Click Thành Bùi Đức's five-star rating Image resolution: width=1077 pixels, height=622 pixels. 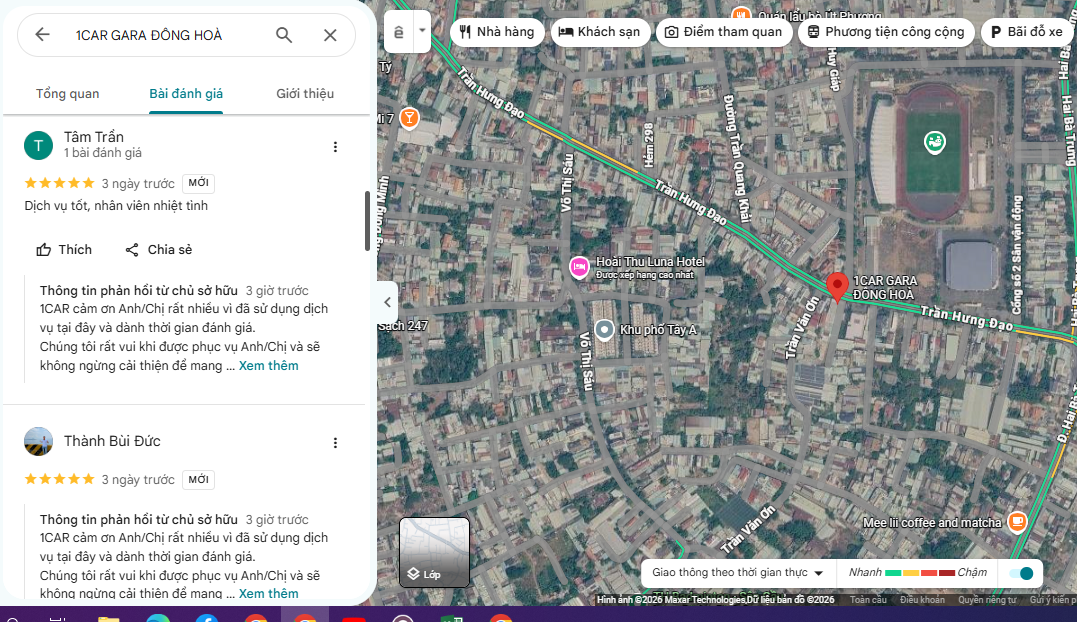click(59, 479)
